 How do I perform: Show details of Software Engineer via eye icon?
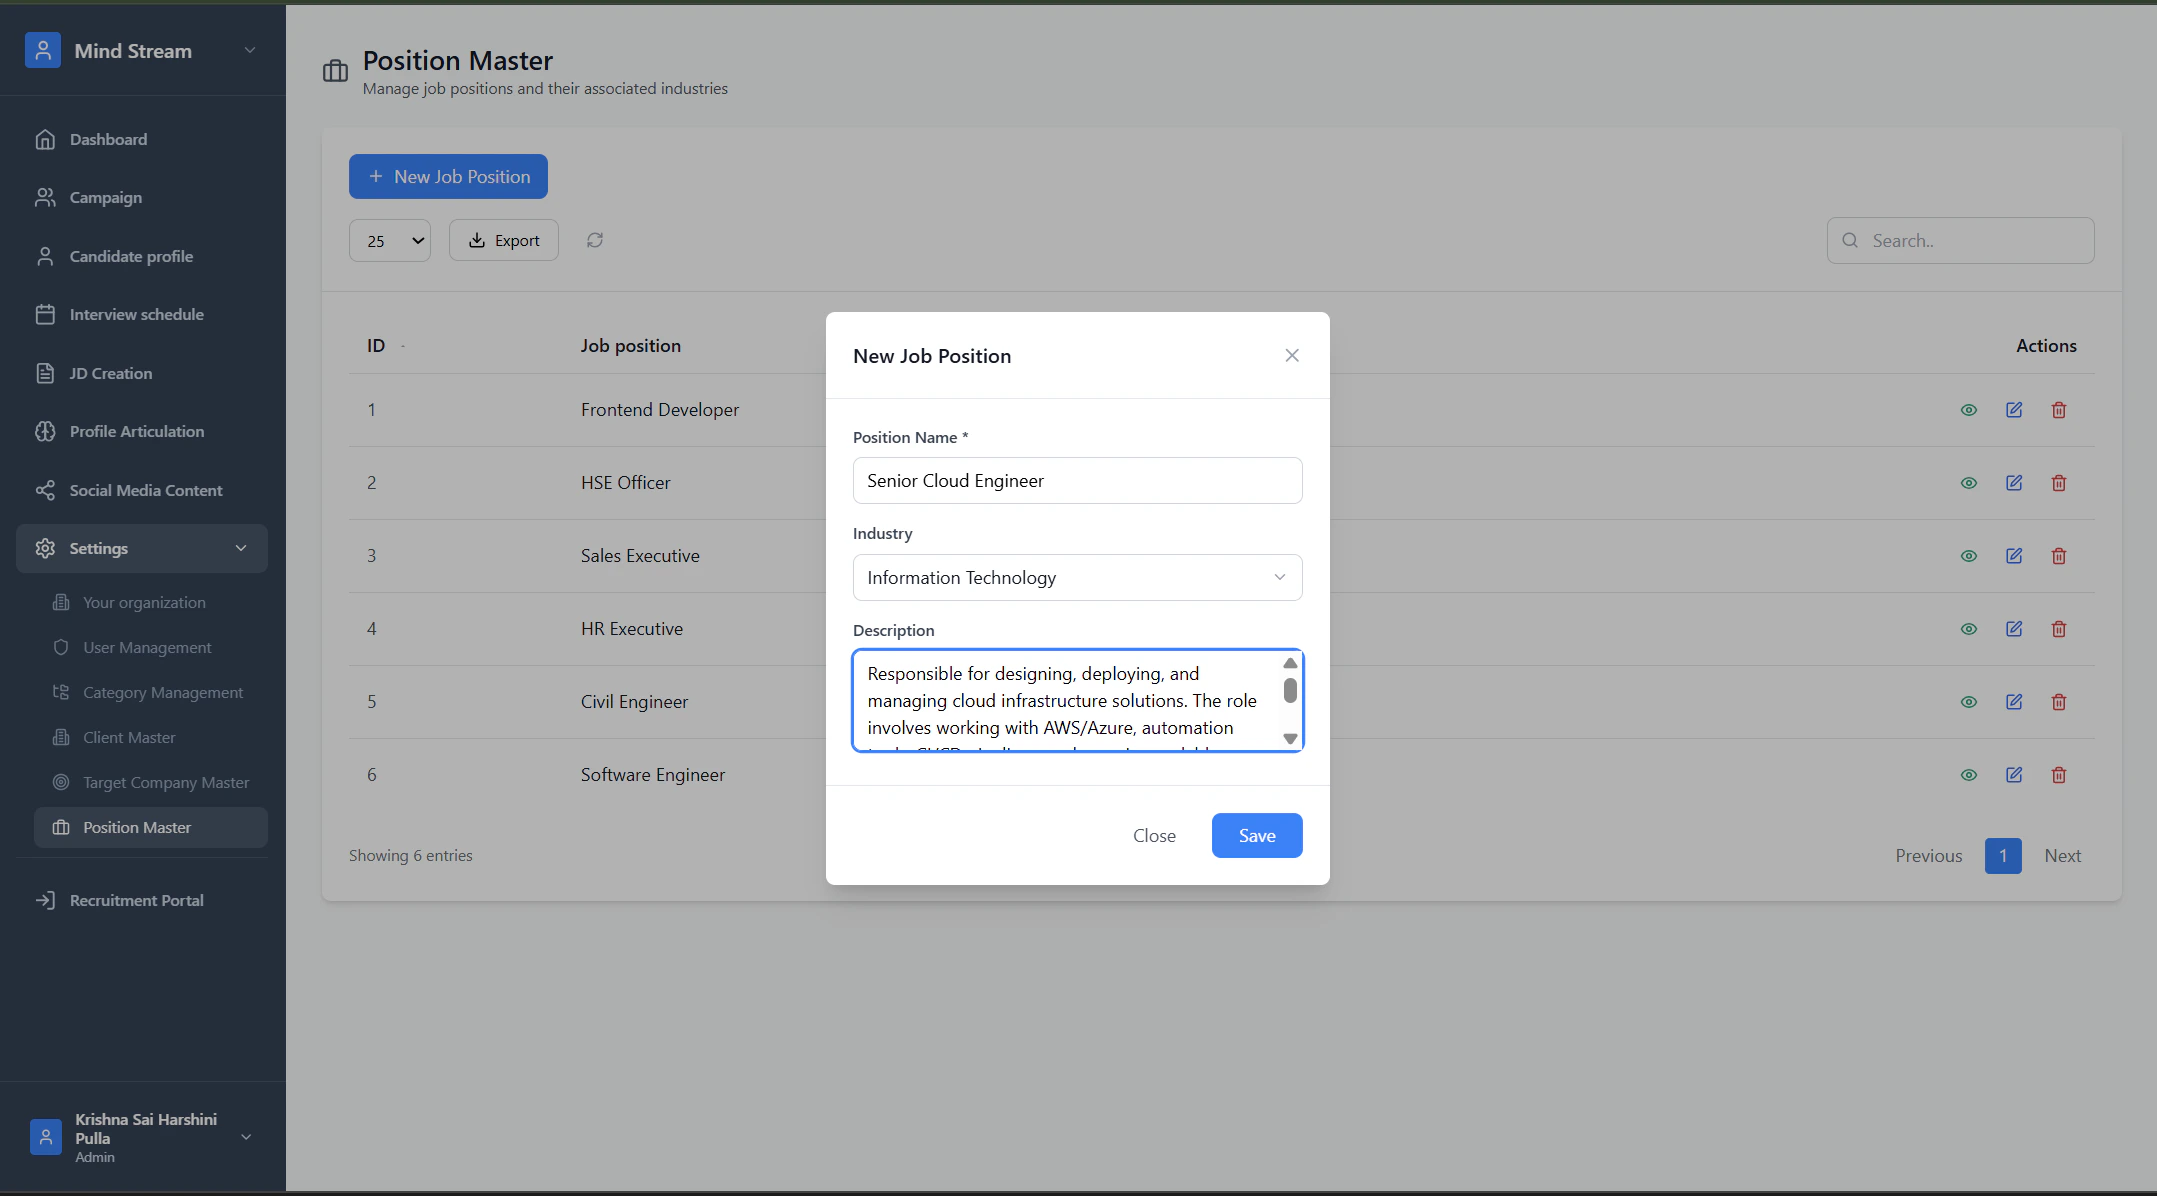[1969, 775]
